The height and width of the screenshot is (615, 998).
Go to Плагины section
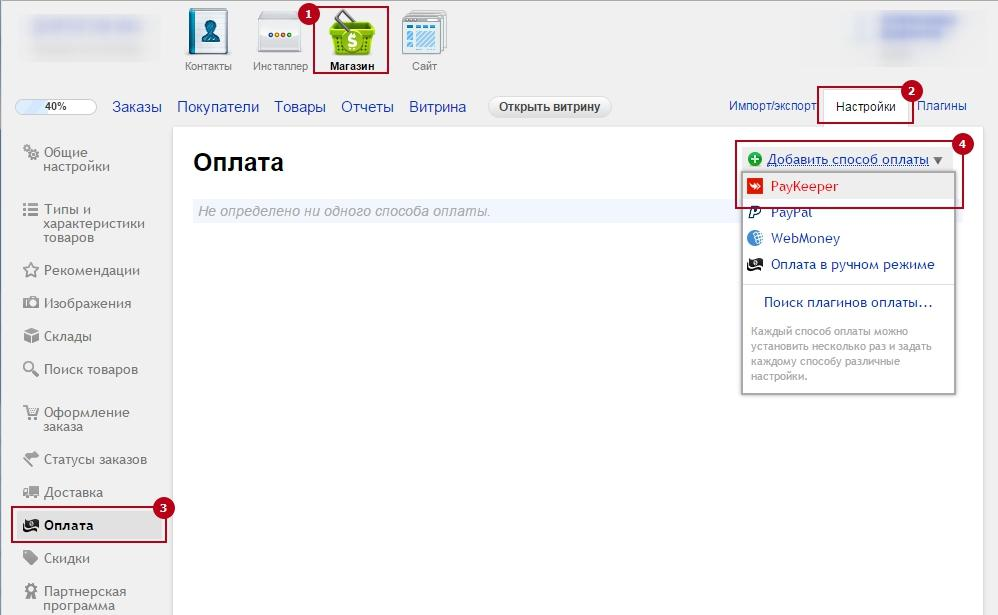941,106
